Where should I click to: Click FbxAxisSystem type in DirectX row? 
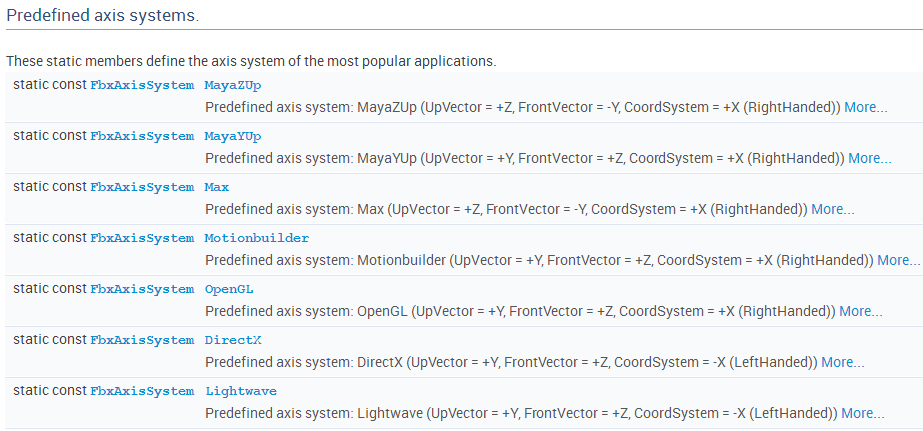tap(142, 340)
